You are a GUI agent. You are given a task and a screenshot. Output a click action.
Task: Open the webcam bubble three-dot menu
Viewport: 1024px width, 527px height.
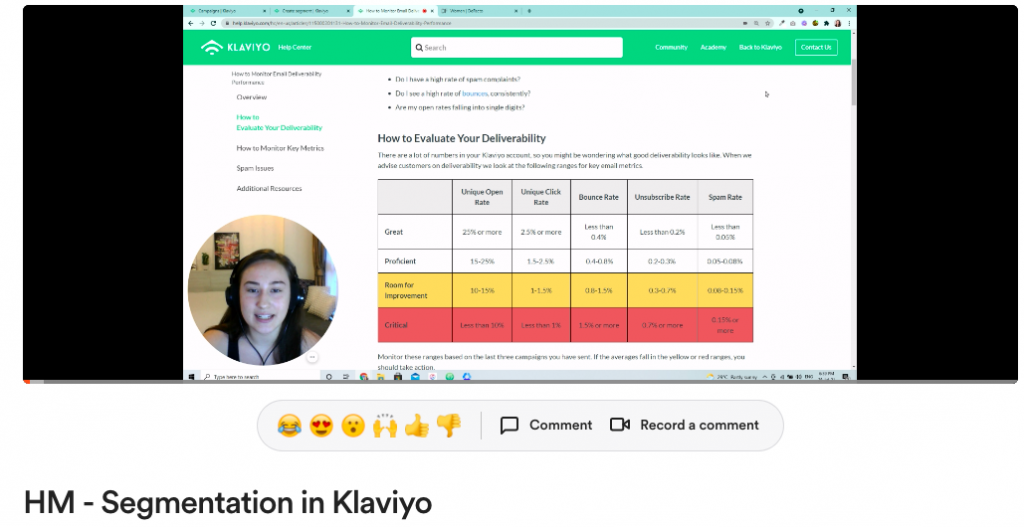pyautogui.click(x=312, y=357)
